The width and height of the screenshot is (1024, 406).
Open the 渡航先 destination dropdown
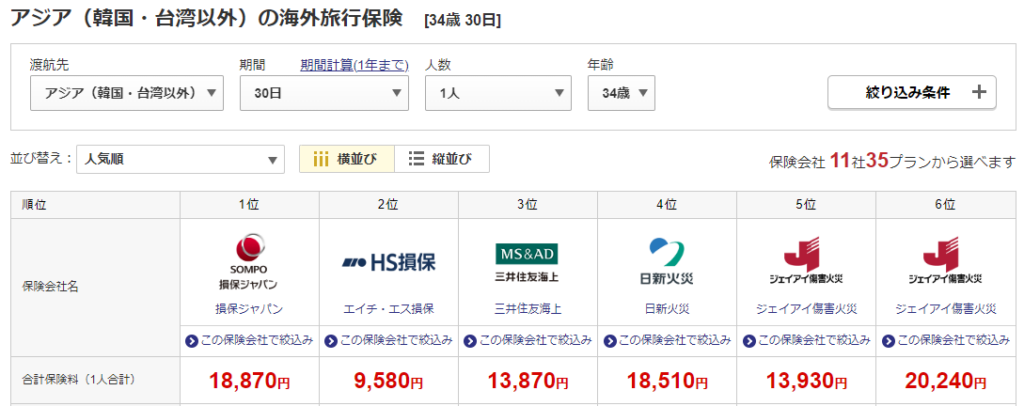click(127, 93)
